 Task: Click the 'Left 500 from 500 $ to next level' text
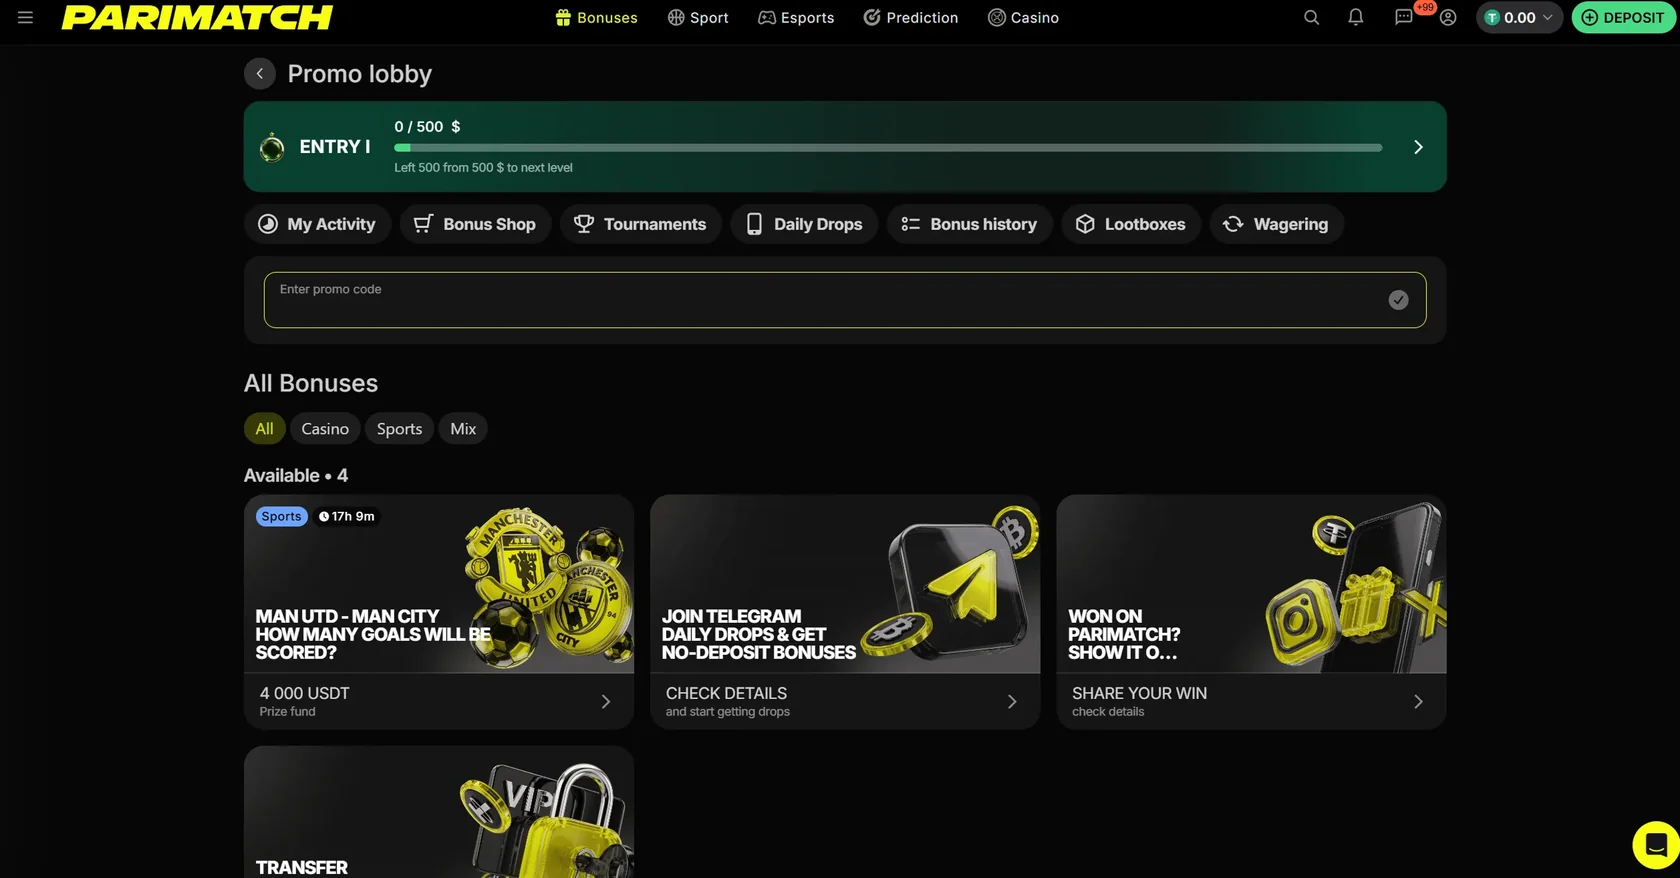click(x=483, y=168)
